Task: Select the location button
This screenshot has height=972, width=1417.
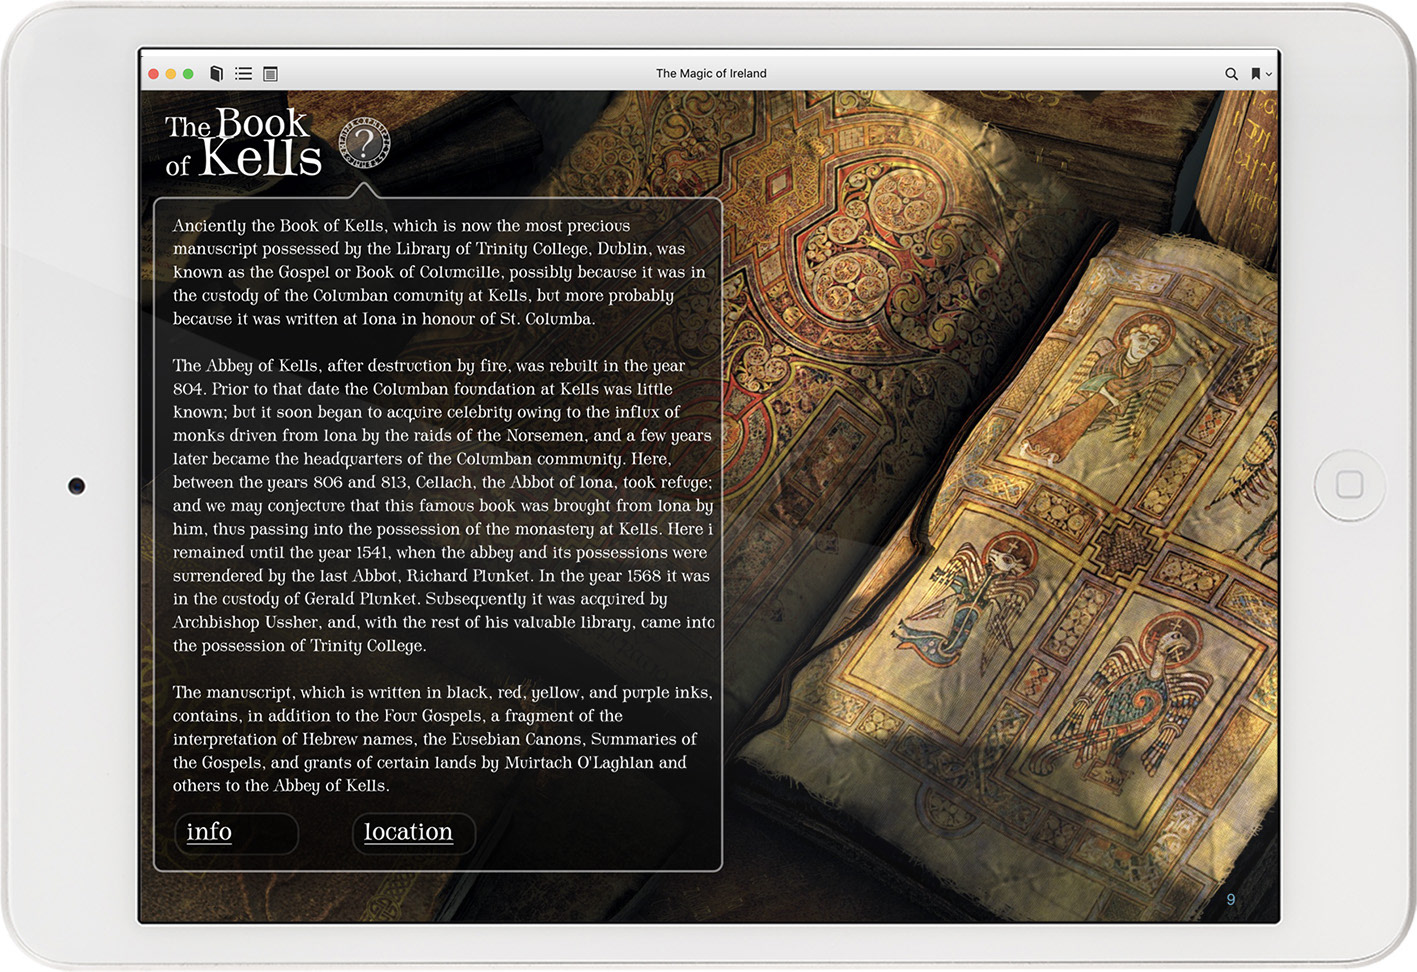Action: pyautogui.click(x=413, y=833)
